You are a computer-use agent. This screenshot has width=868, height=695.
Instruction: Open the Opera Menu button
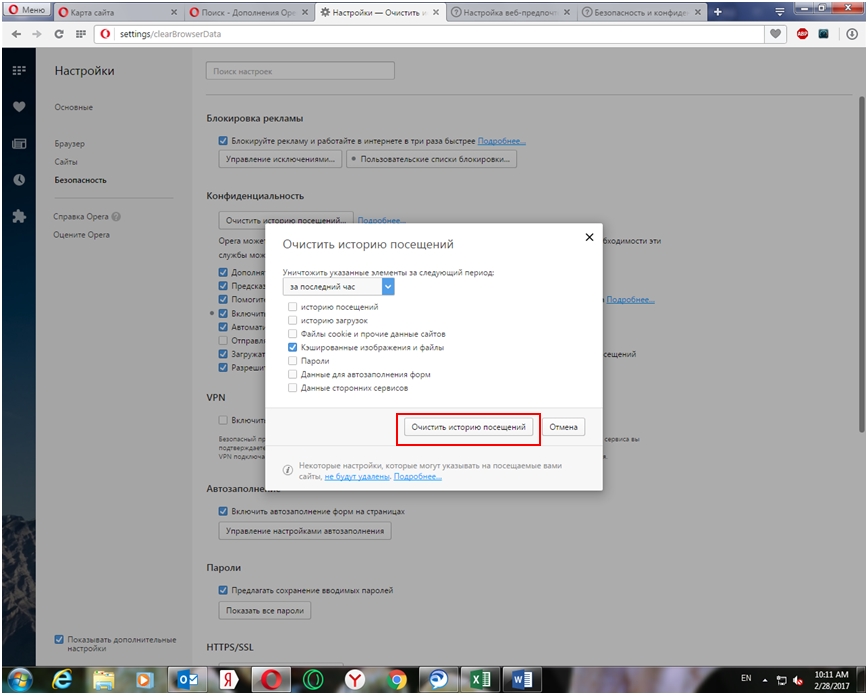(27, 11)
